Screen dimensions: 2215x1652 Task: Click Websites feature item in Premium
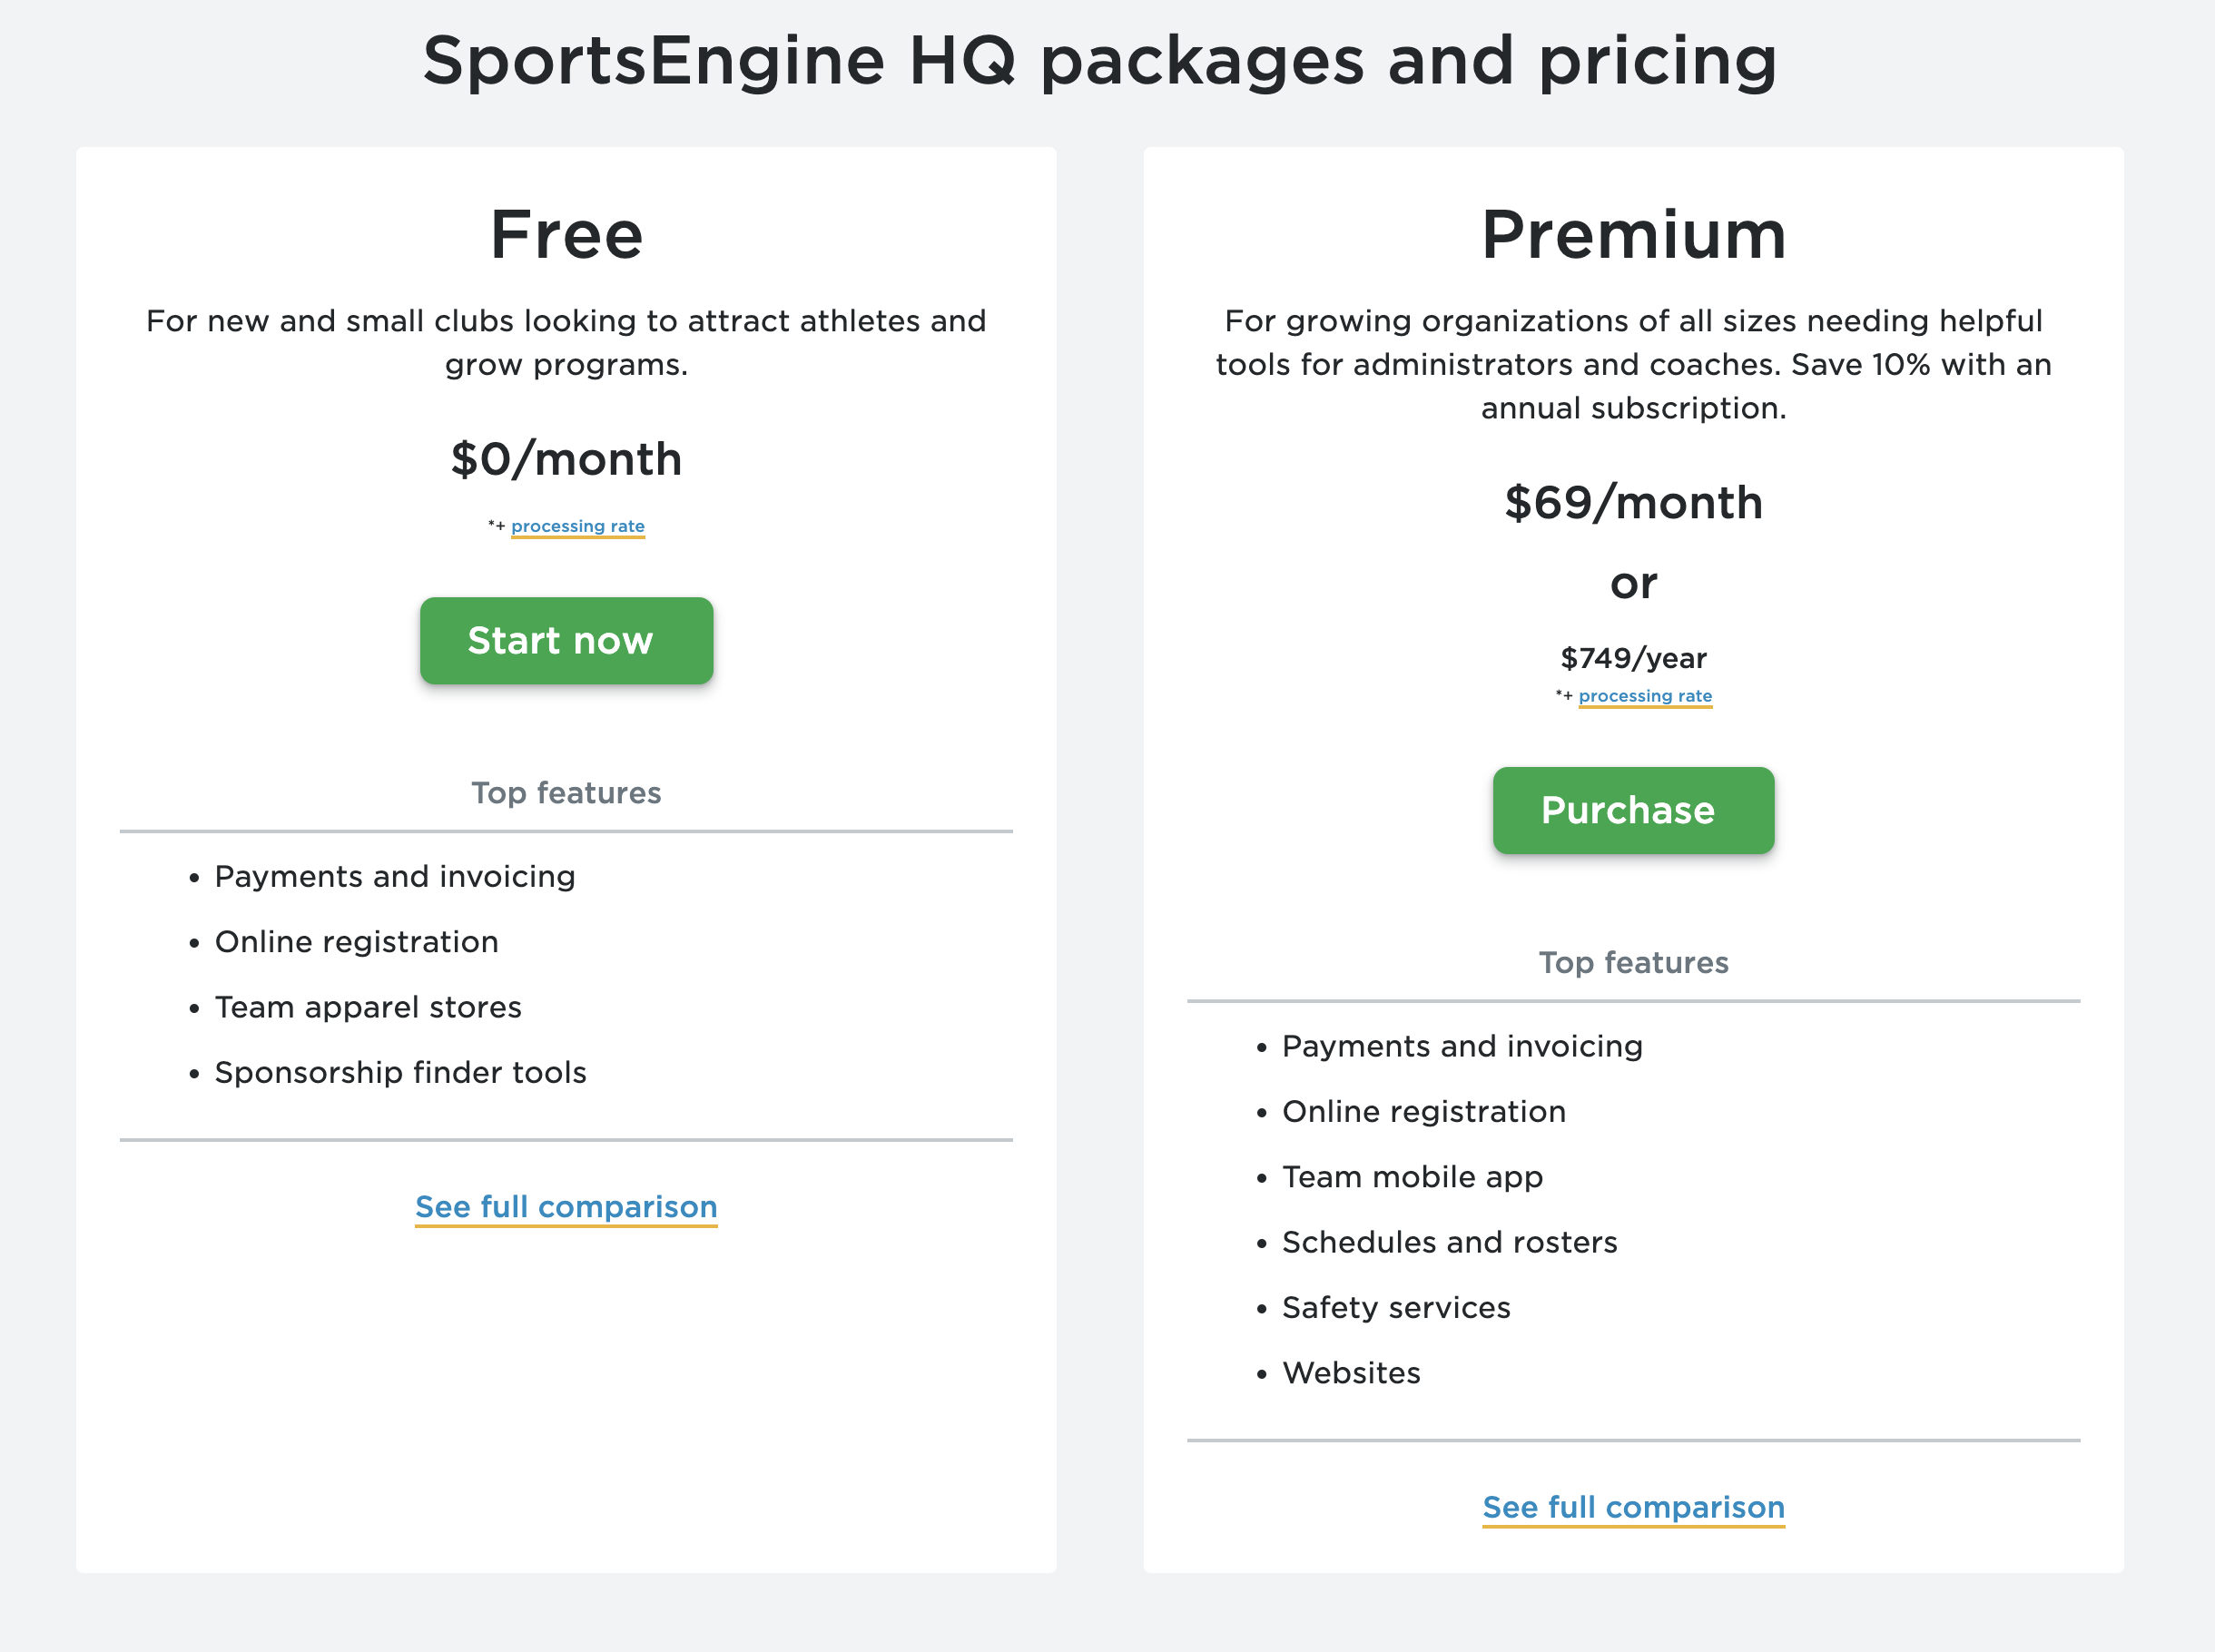(1351, 1373)
